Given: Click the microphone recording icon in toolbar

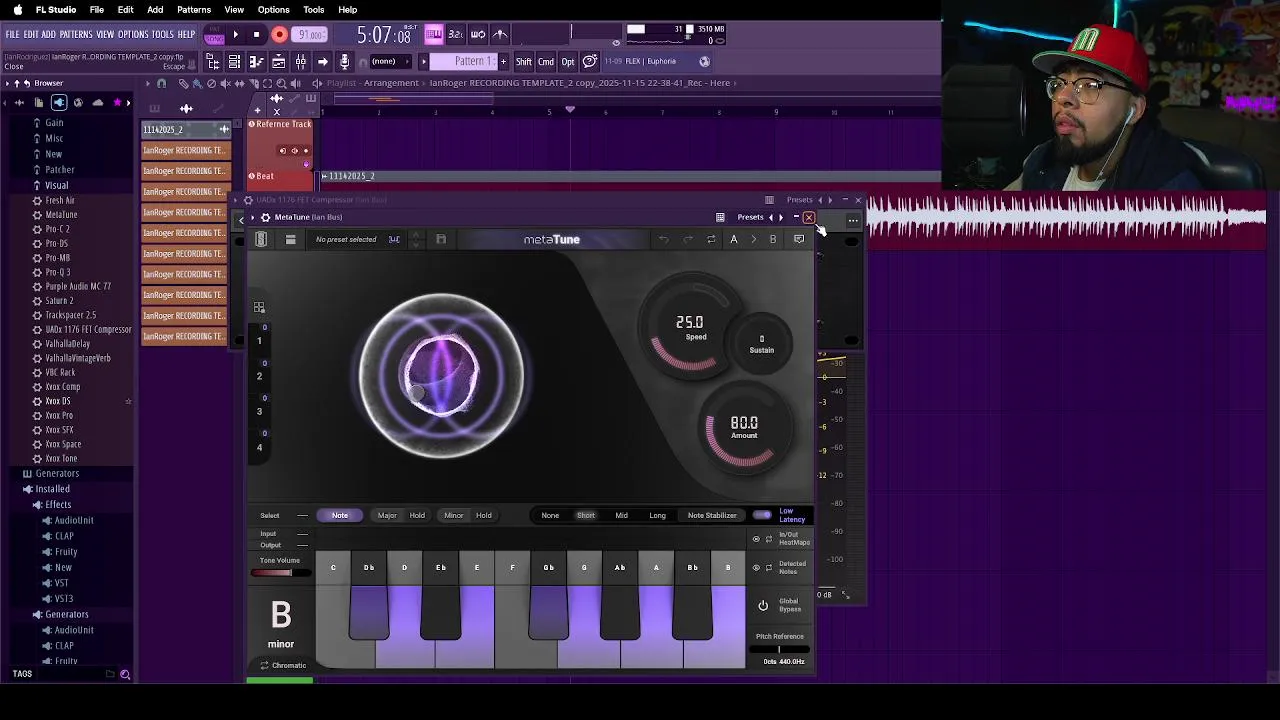Looking at the screenshot, I should pyautogui.click(x=344, y=62).
